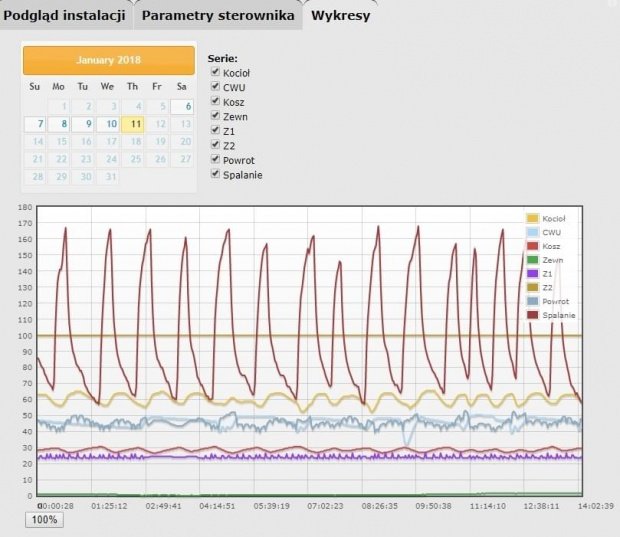620x537 pixels.
Task: Switch to the Podgląd instalacji tab
Action: (x=65, y=15)
